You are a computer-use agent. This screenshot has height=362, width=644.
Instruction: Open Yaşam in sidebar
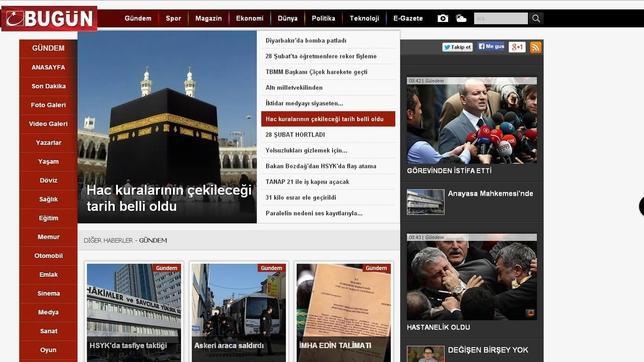[x=48, y=162]
